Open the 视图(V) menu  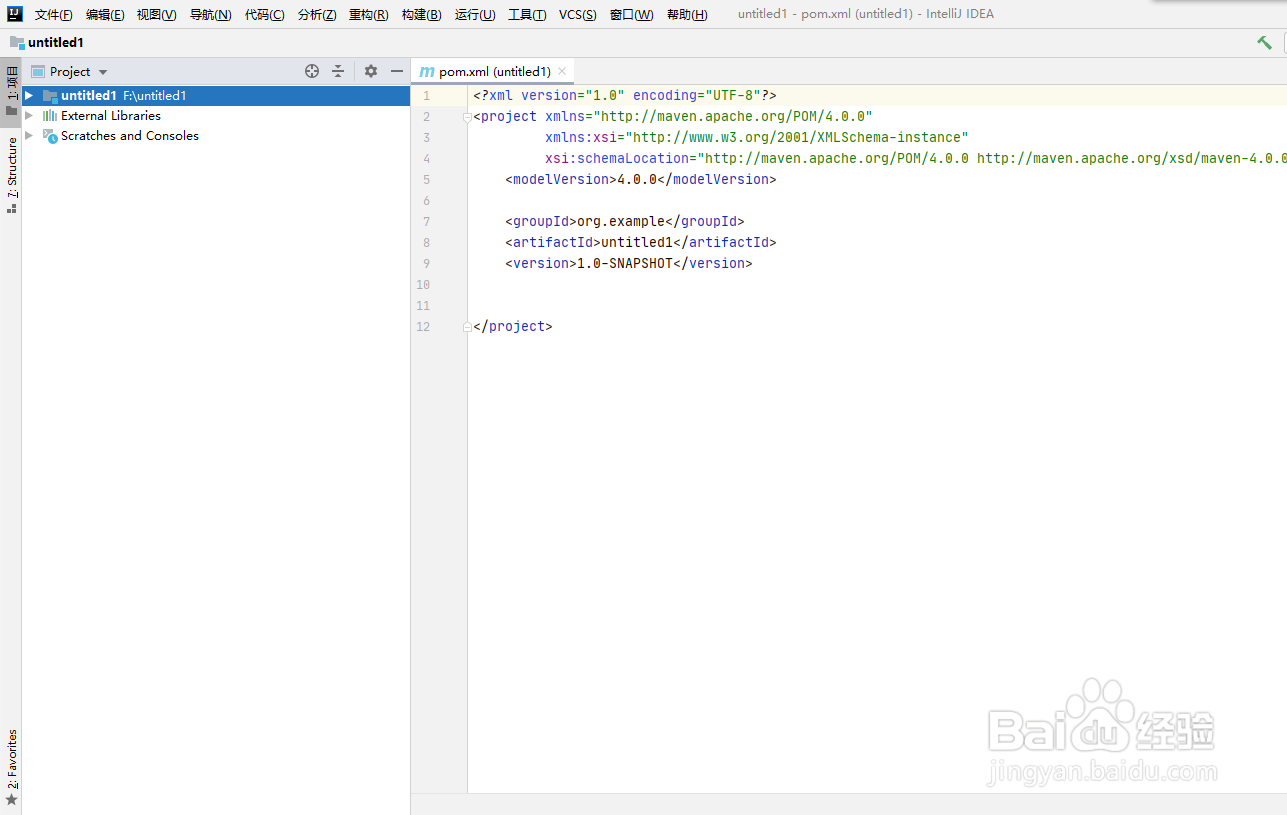157,15
